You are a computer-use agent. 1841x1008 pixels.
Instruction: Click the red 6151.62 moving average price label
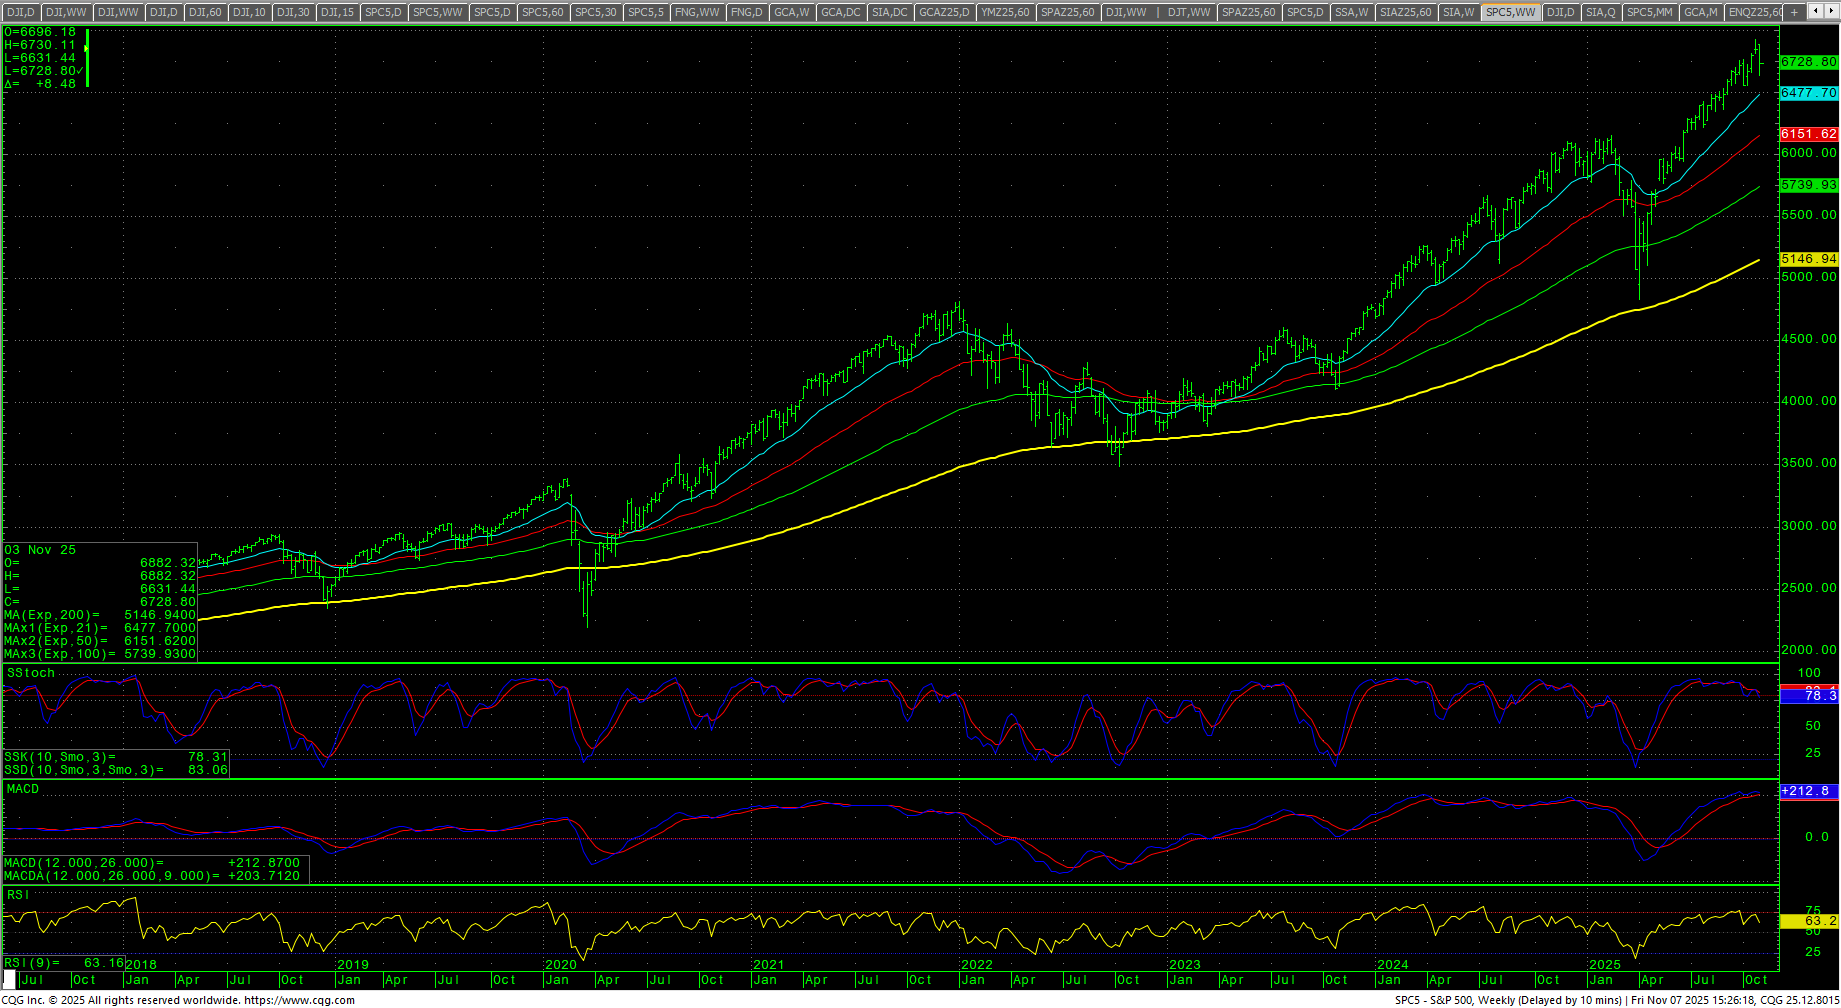[1808, 134]
